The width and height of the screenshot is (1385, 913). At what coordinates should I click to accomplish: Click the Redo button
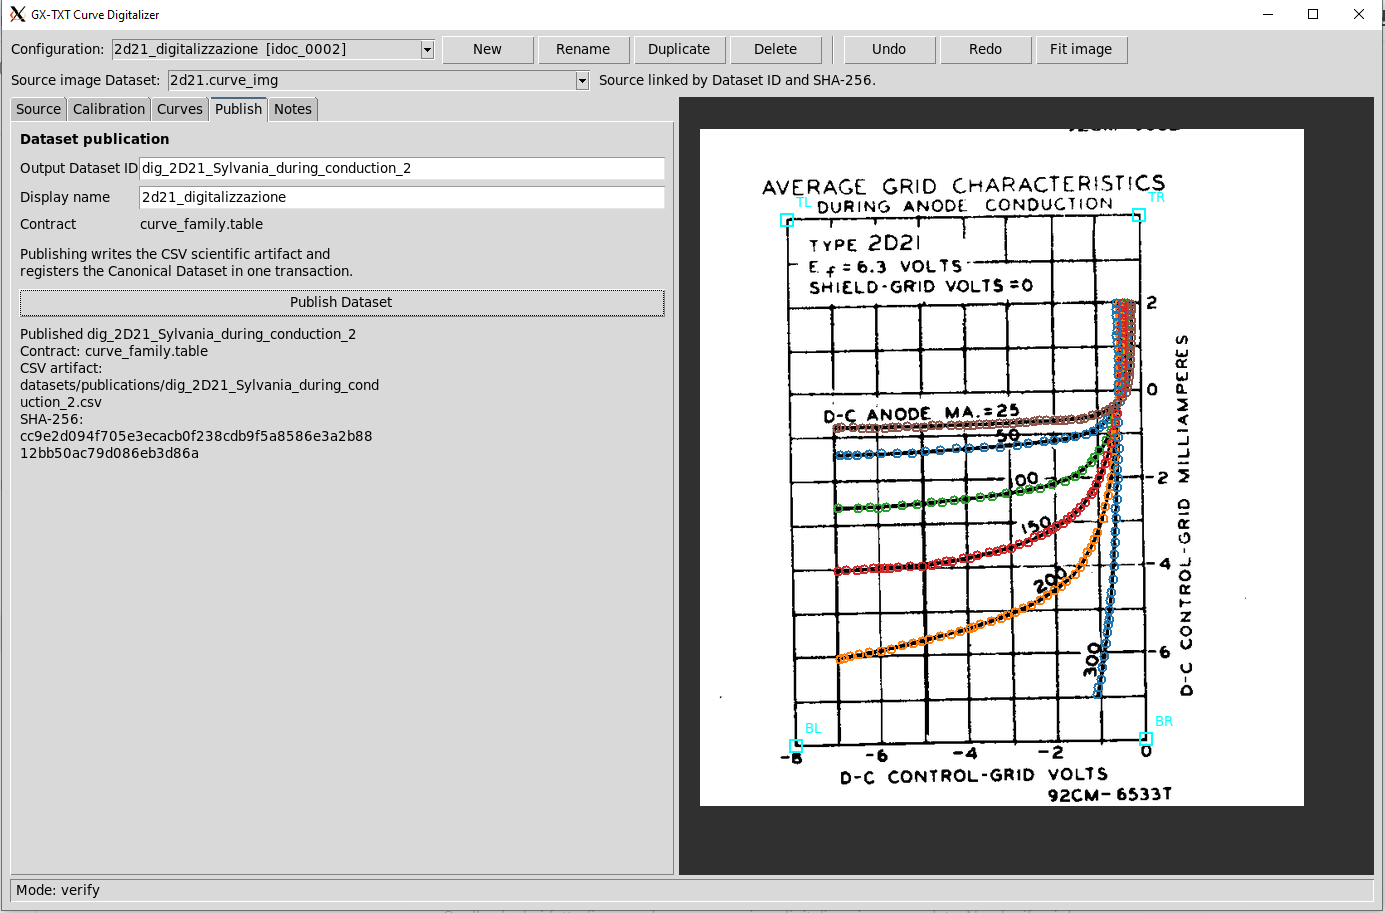click(986, 50)
